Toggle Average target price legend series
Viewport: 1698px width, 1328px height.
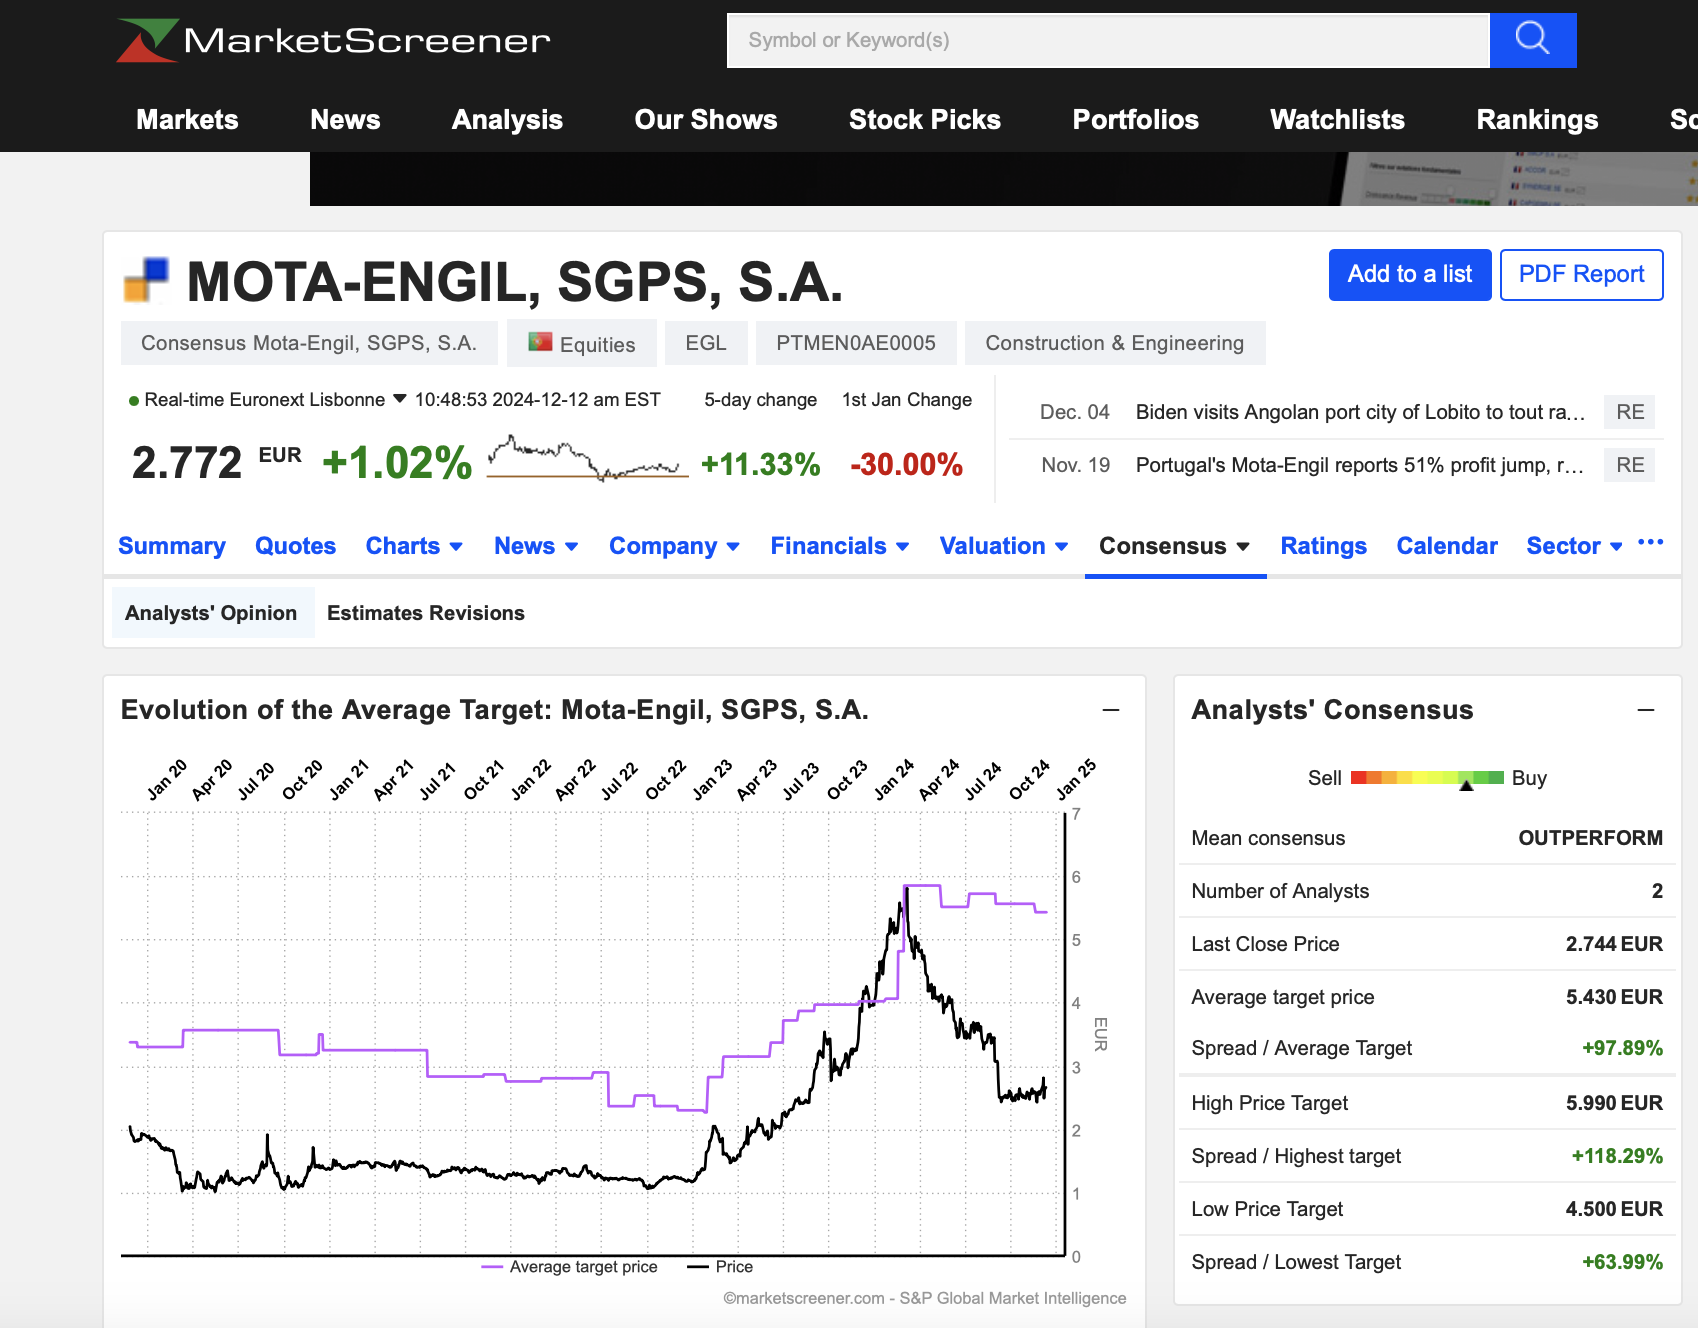click(x=570, y=1267)
